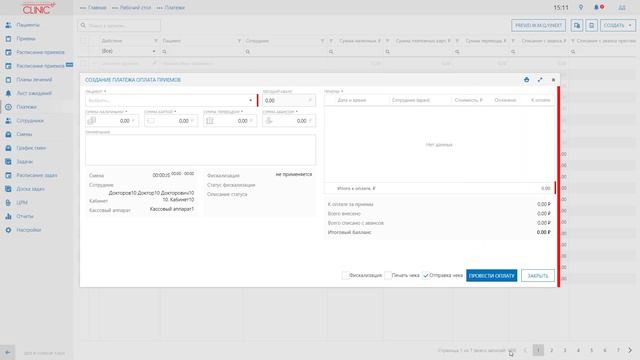Viewport: 640px width, 360px height.
Task: Go to page 2 in pagination
Action: click(x=551, y=350)
